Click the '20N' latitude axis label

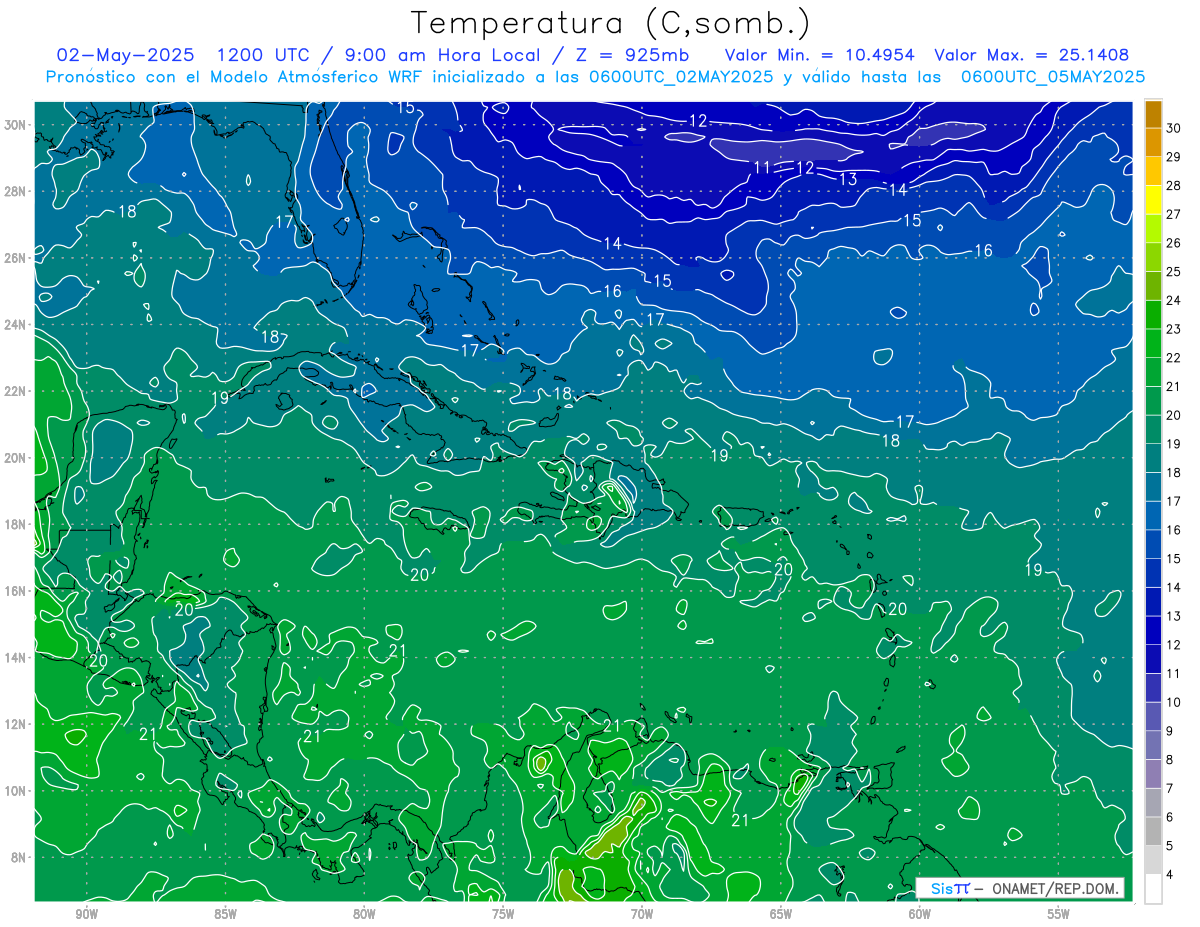pyautogui.click(x=16, y=458)
